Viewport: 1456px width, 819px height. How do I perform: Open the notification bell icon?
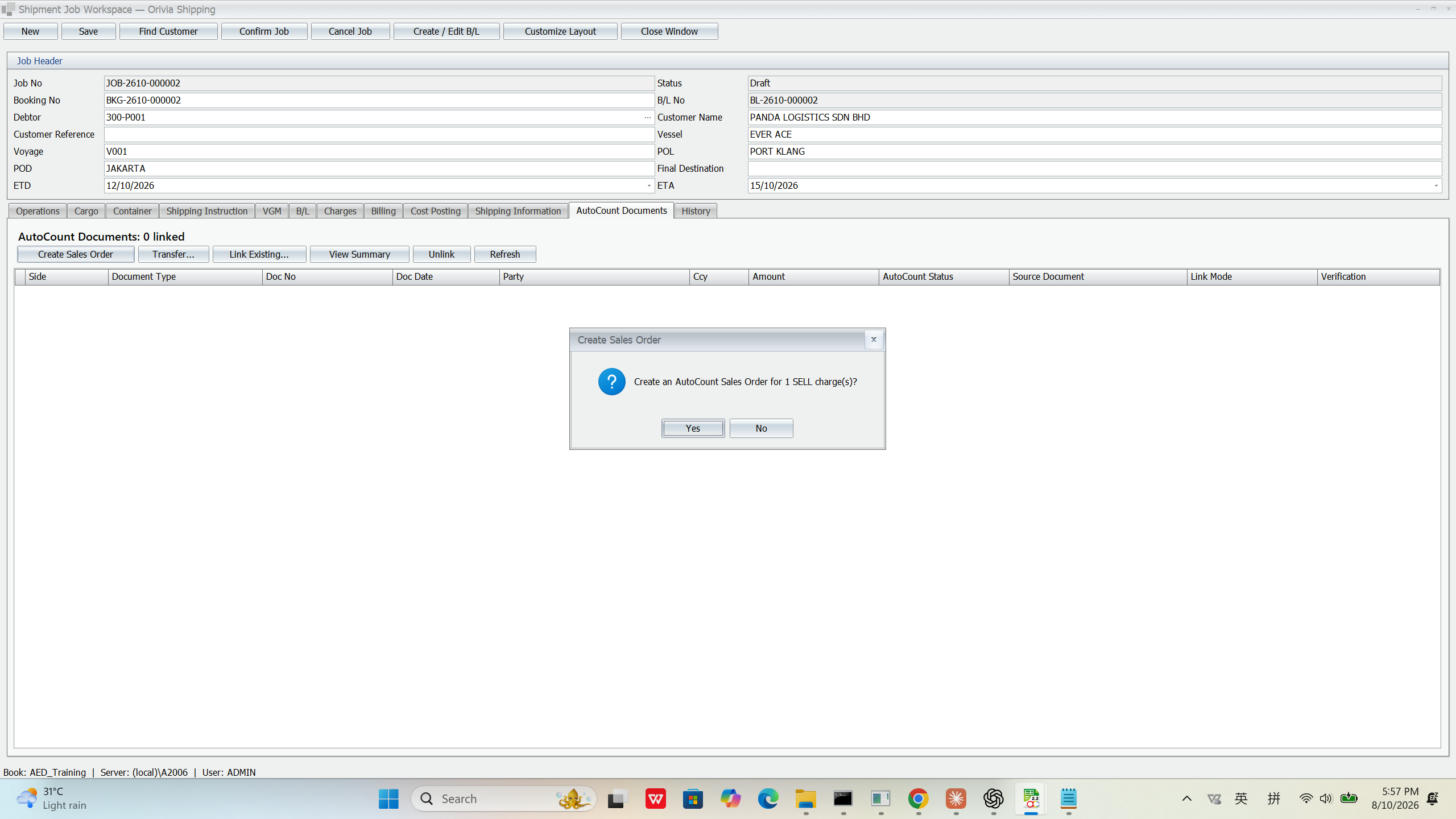point(1433,798)
